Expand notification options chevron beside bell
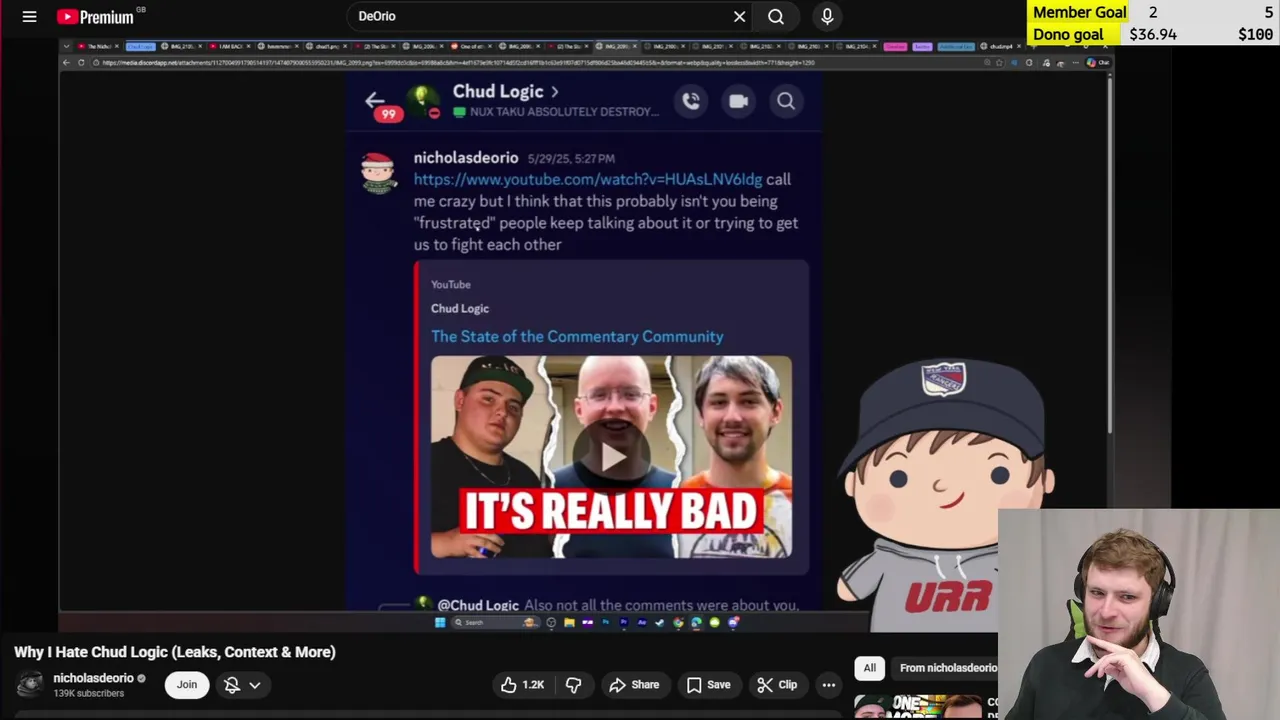The height and width of the screenshot is (720, 1280). pyautogui.click(x=255, y=685)
